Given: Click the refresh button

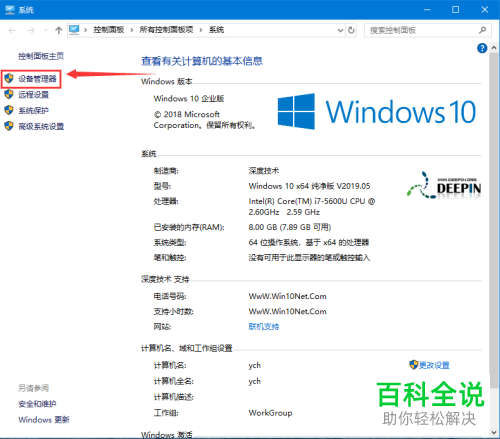Looking at the screenshot, I should point(351,30).
